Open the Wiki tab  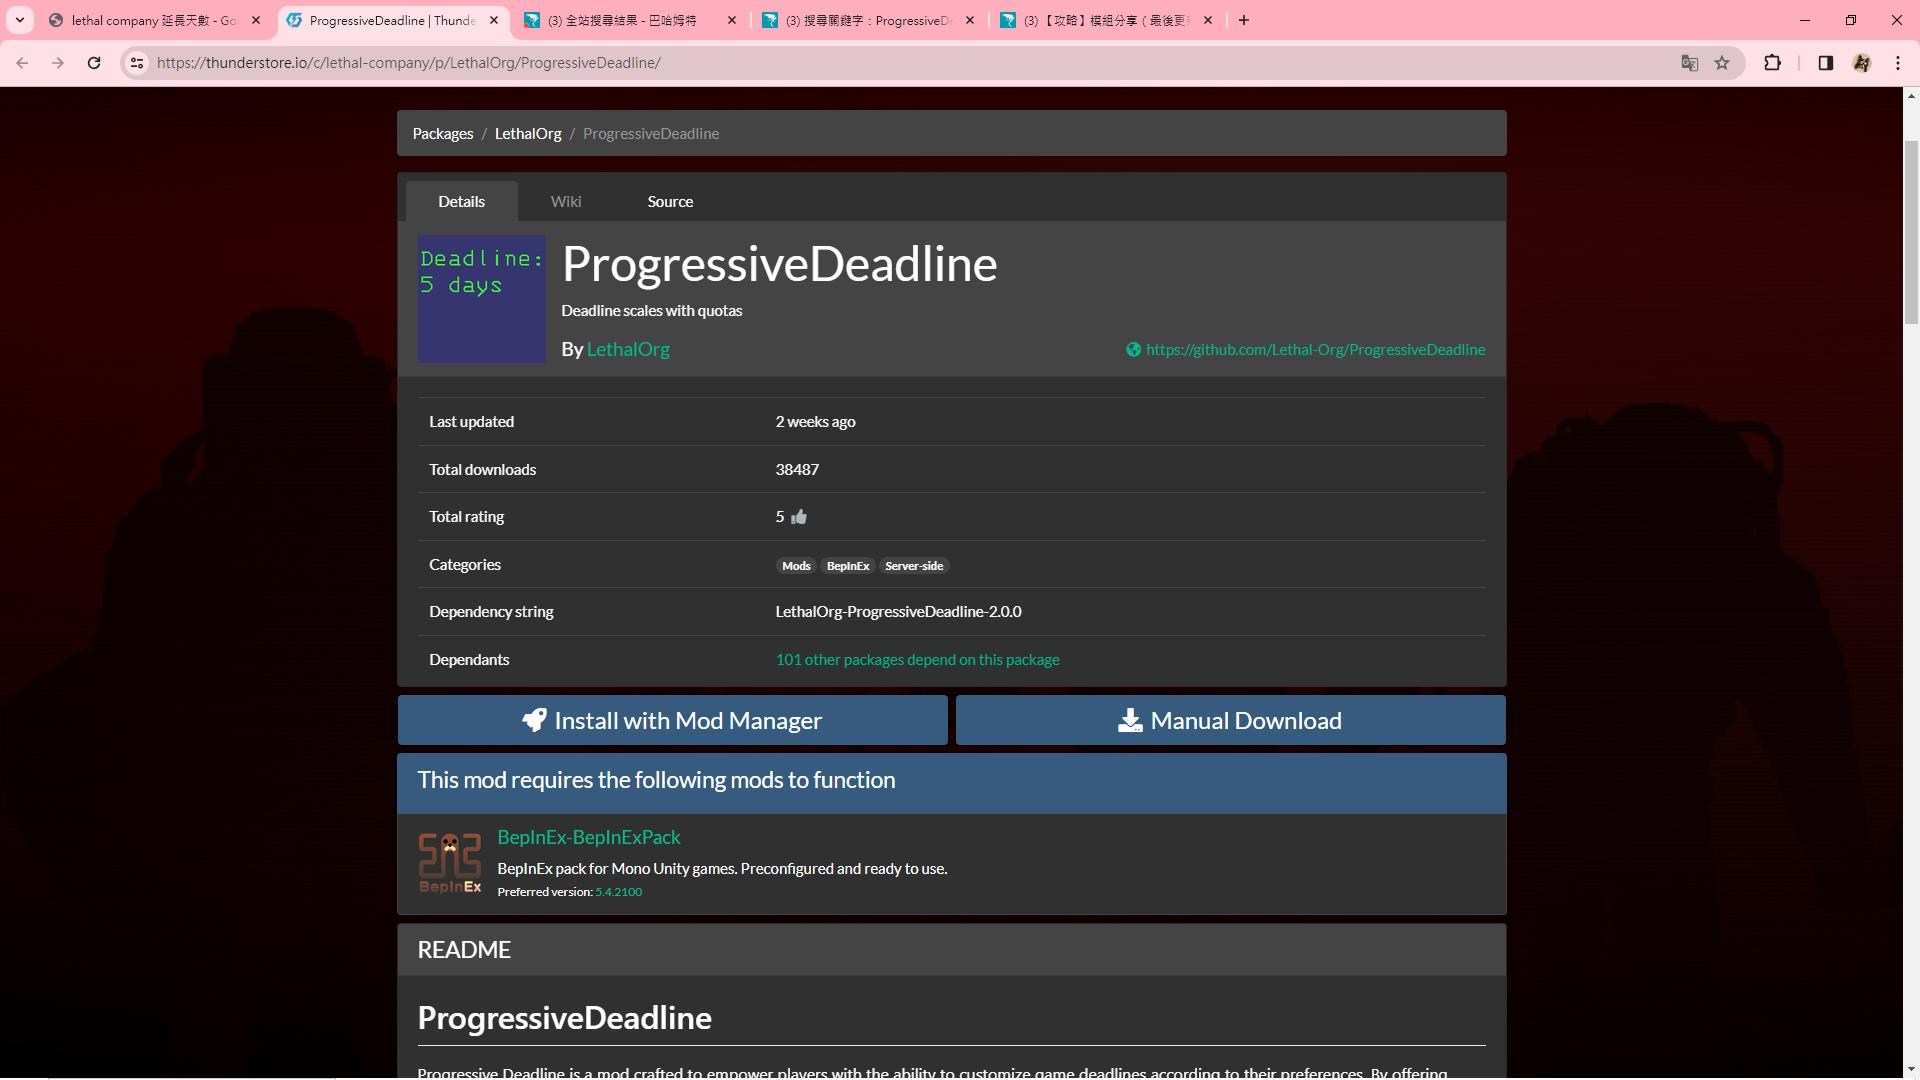(x=566, y=202)
